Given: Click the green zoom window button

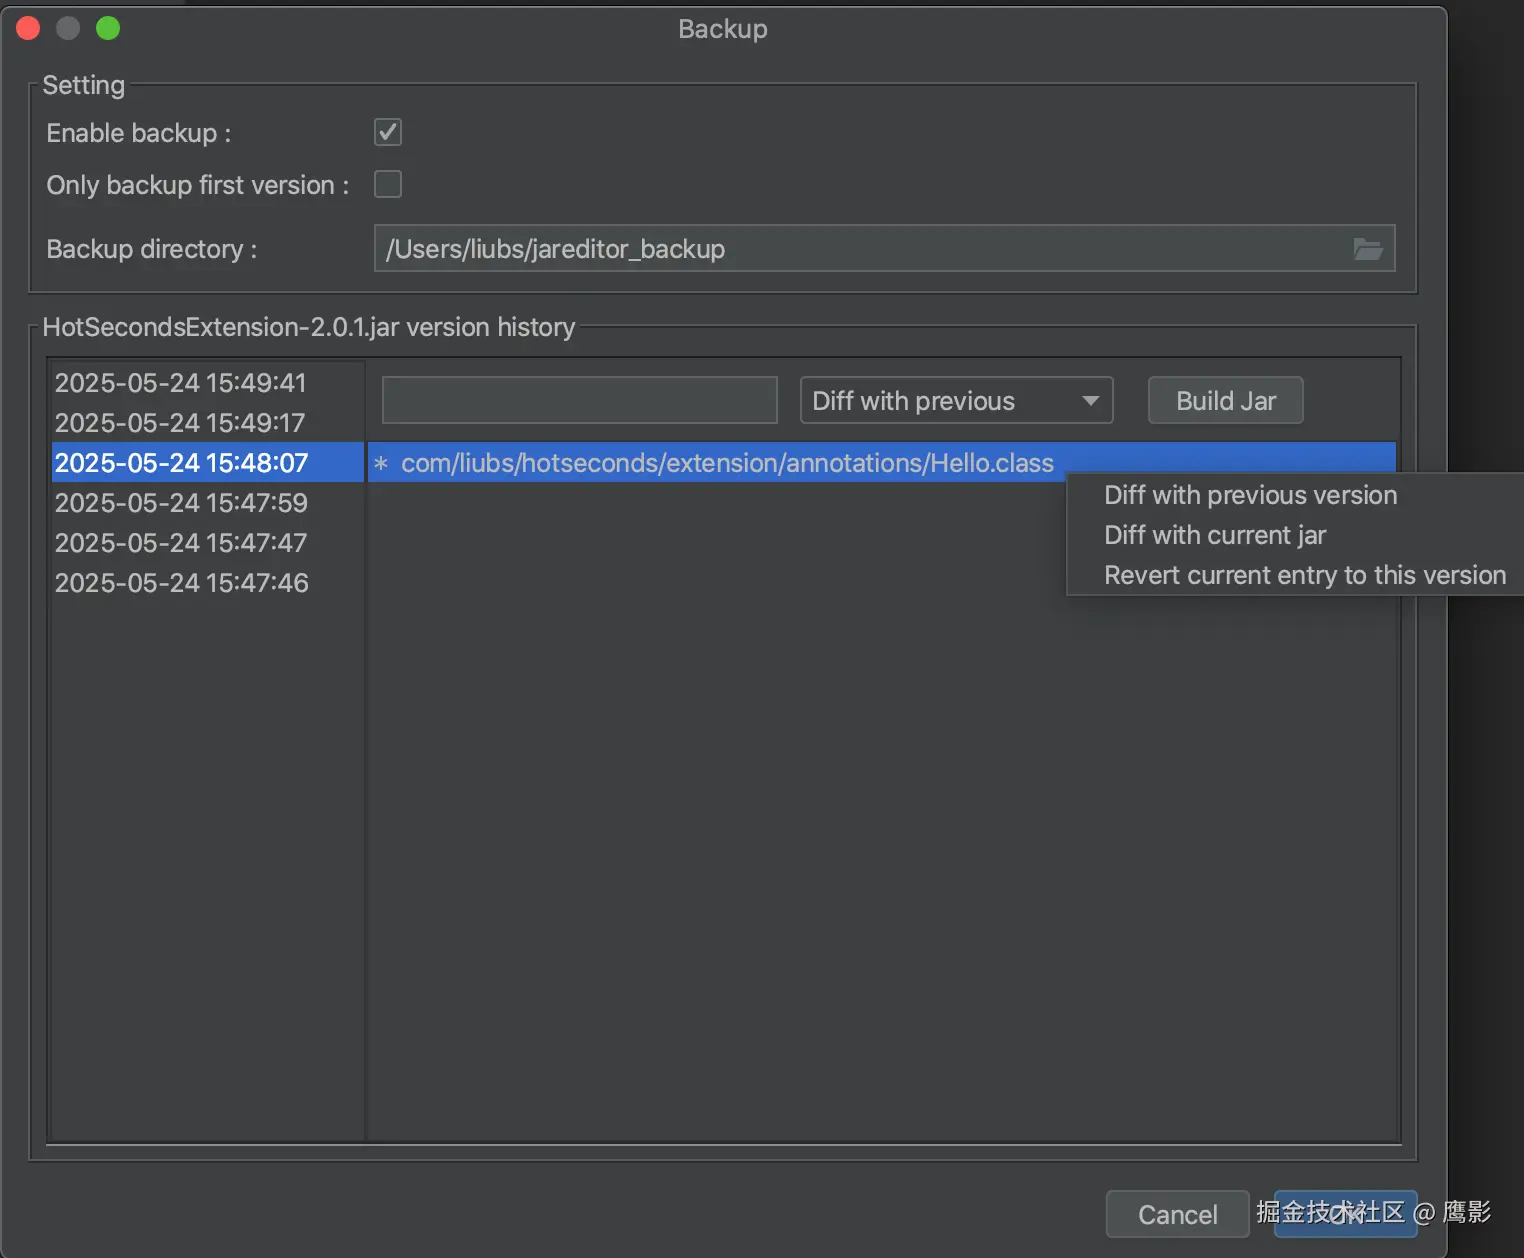Looking at the screenshot, I should point(108,29).
